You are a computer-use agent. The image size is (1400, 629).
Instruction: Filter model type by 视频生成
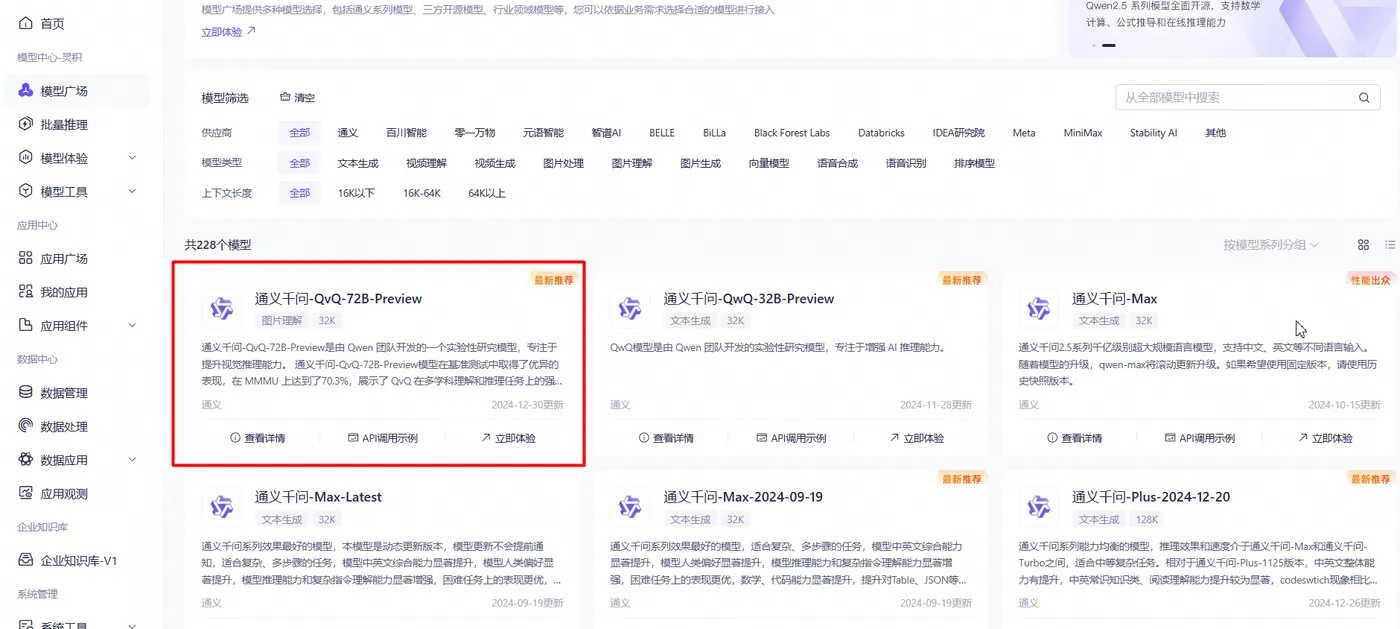(x=495, y=163)
